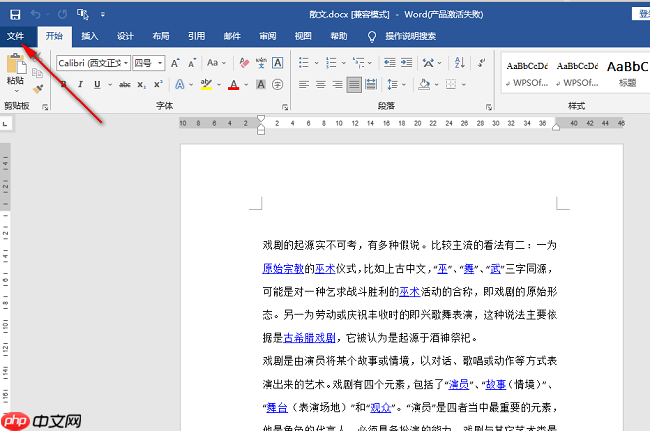
Task: Increase font size with the grow-font icon
Action: pos(175,63)
